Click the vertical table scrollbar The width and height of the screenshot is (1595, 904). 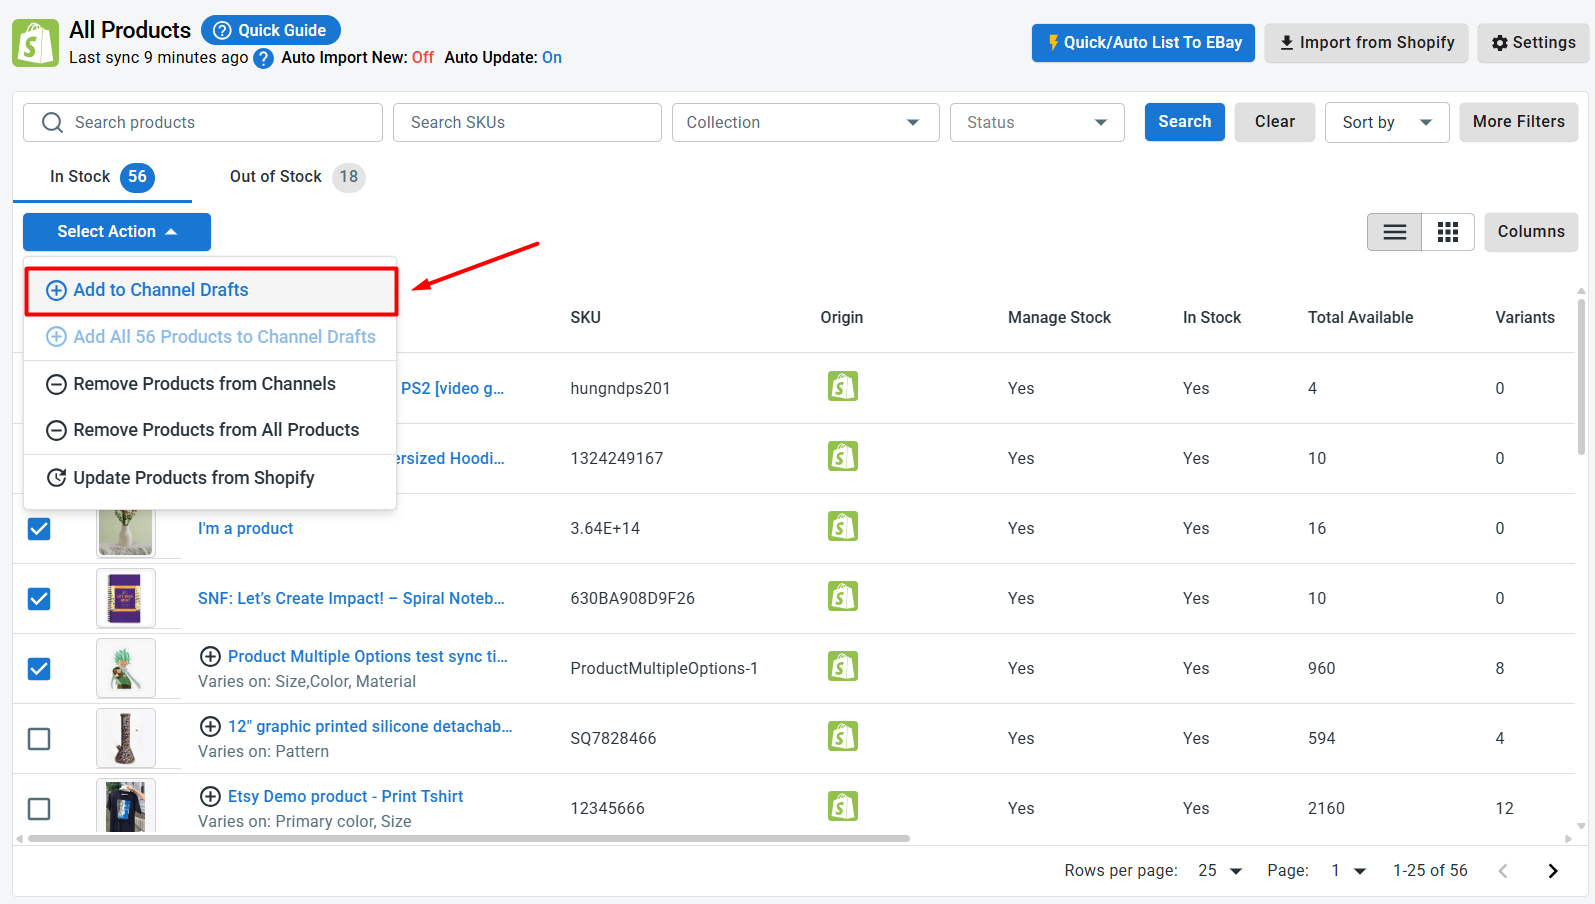(1581, 375)
